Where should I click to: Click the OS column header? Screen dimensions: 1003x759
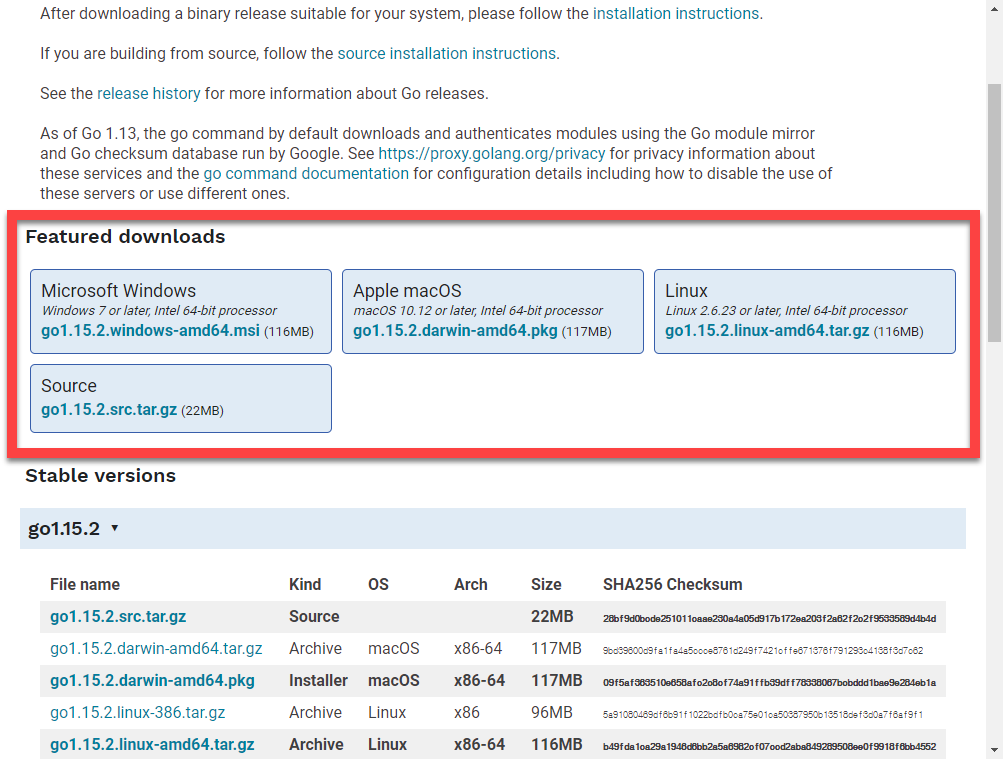point(378,584)
